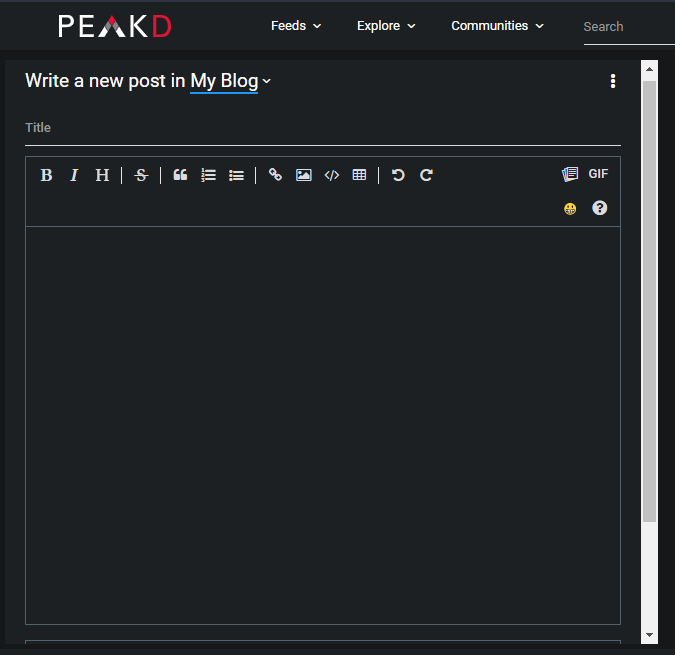Open the snippets/templates icon beside GIF

click(x=570, y=174)
